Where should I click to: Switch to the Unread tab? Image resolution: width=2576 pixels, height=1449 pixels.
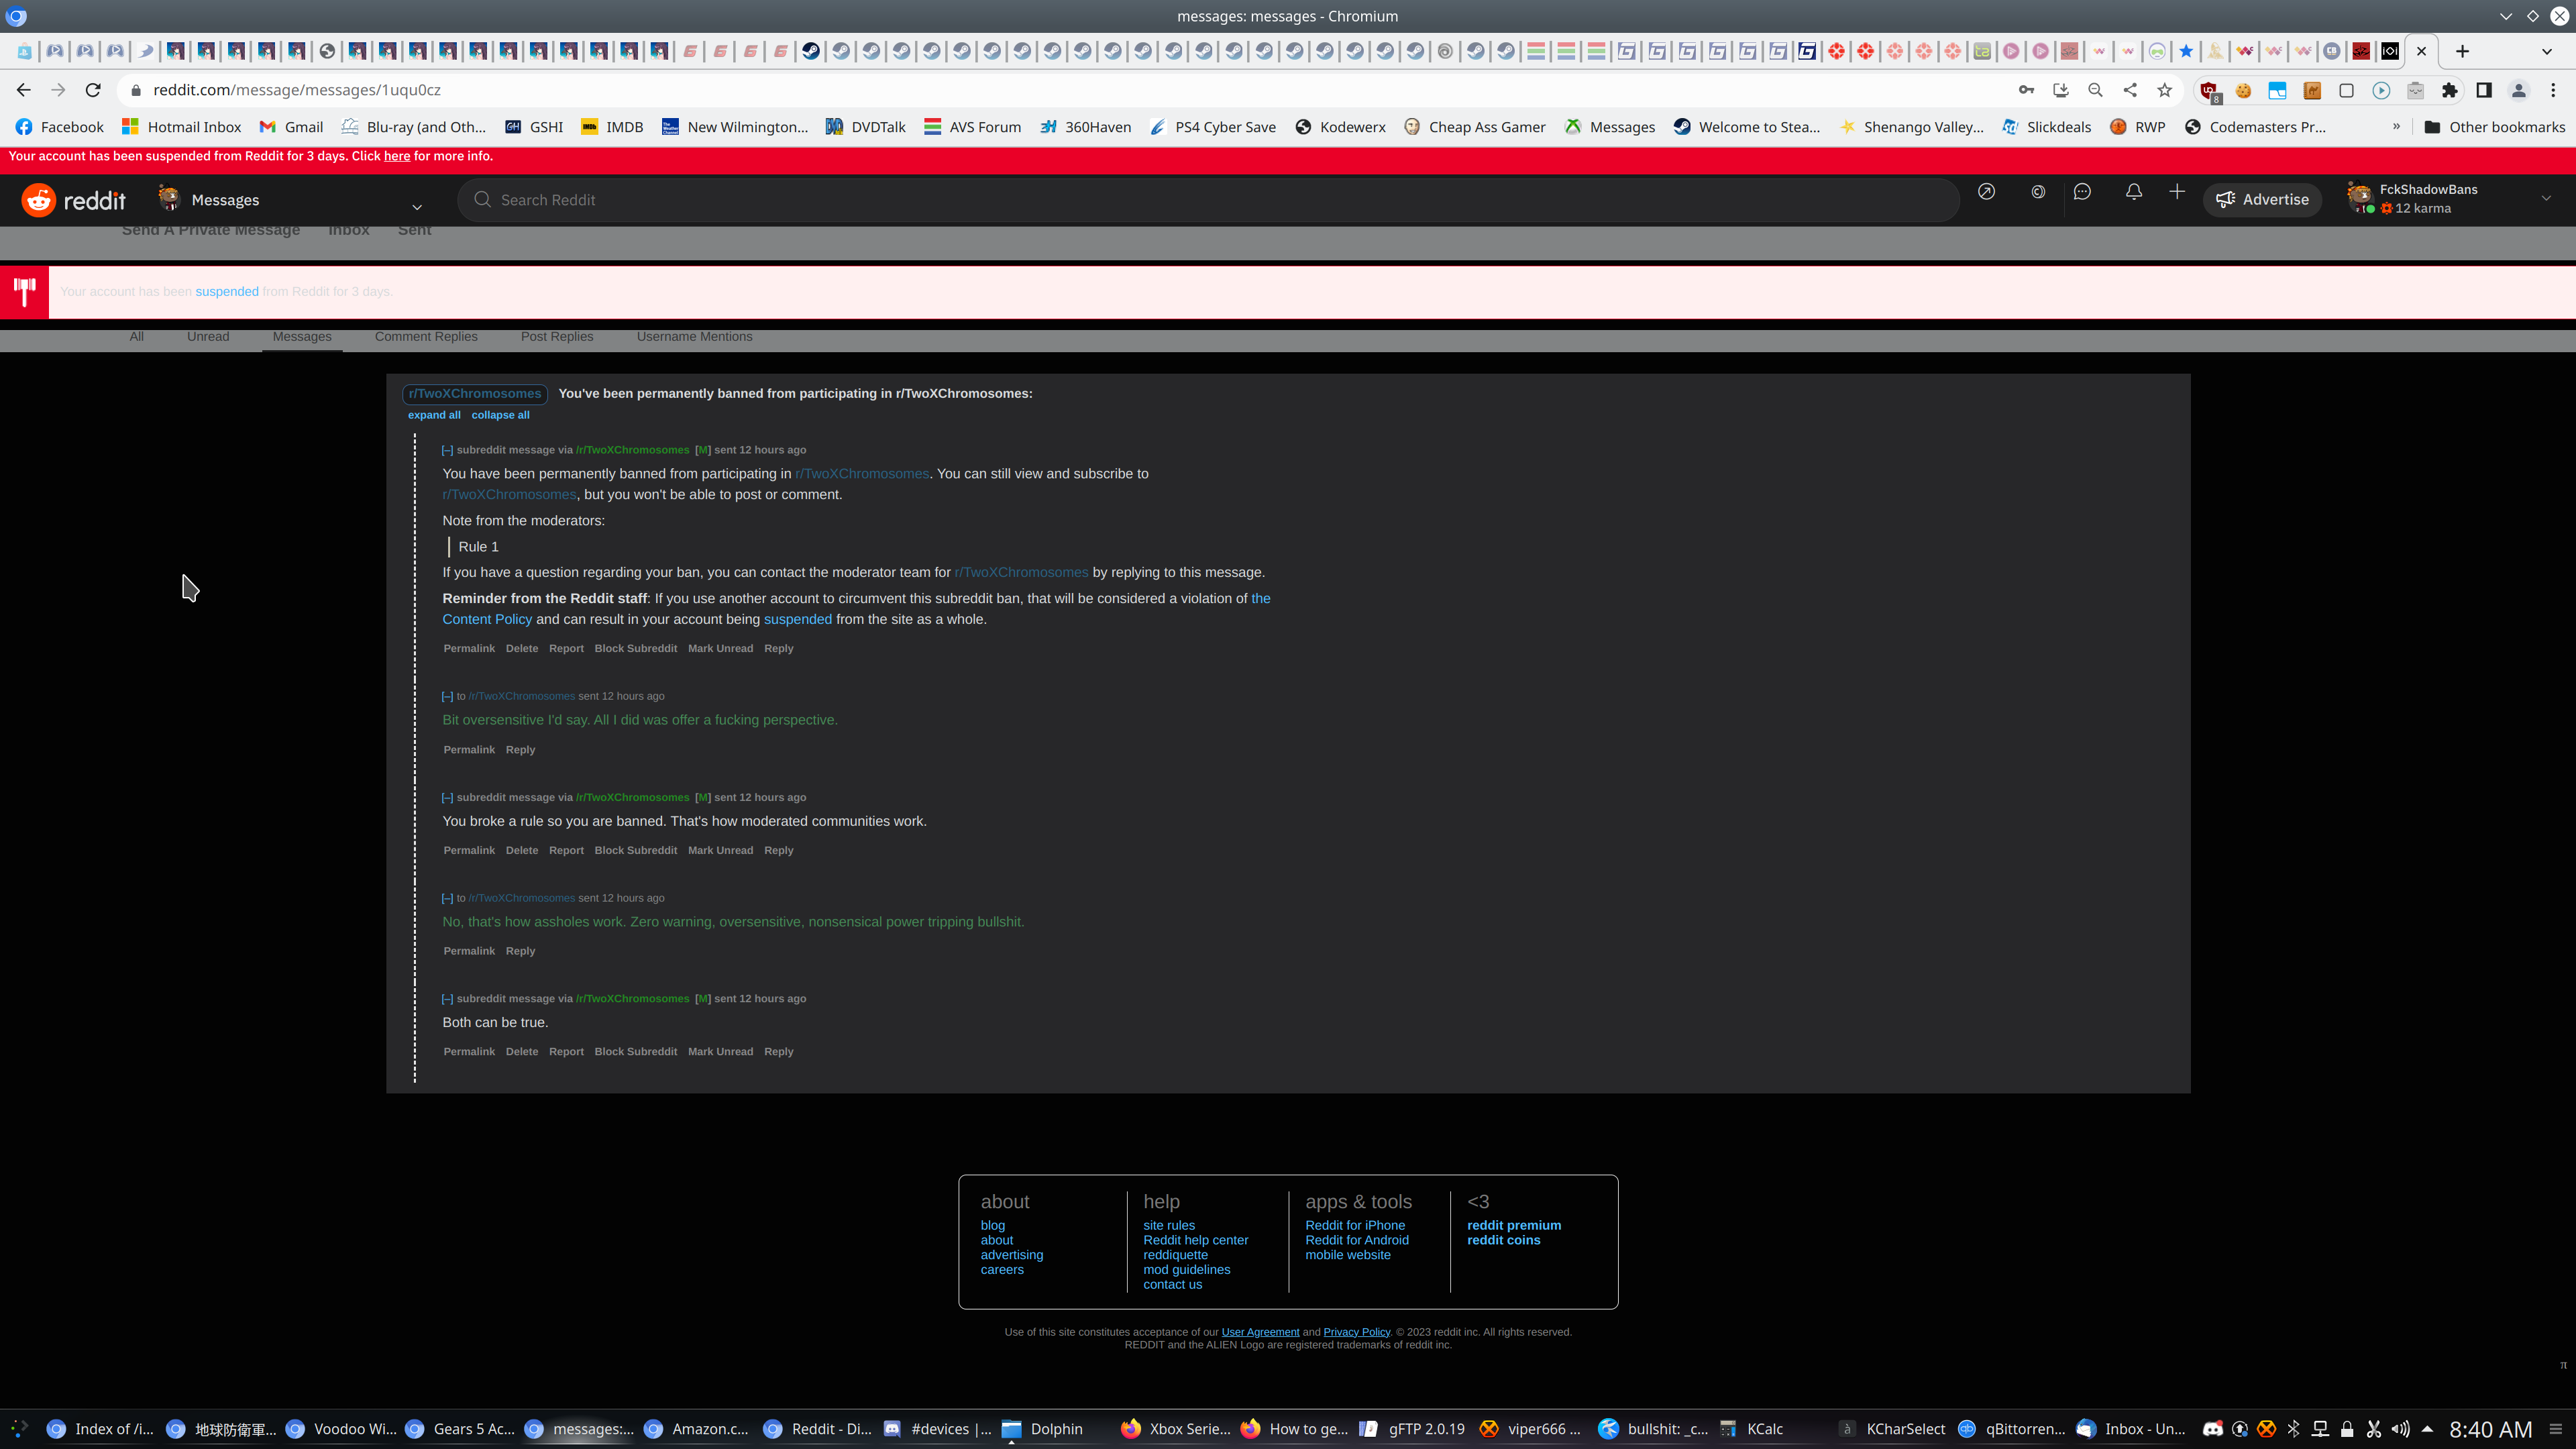(x=208, y=337)
